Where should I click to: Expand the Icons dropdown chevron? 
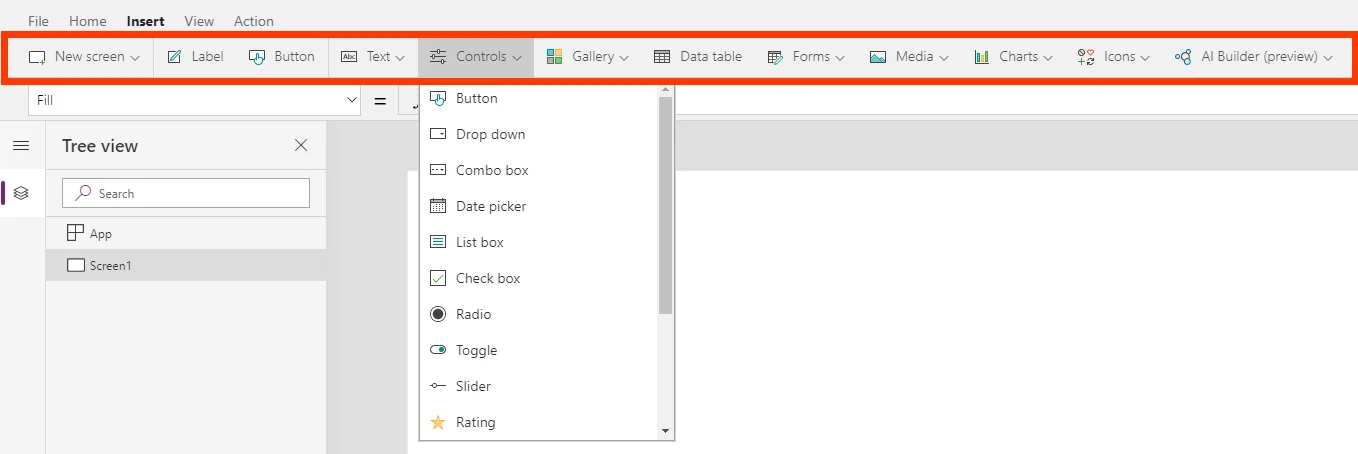(x=1145, y=58)
